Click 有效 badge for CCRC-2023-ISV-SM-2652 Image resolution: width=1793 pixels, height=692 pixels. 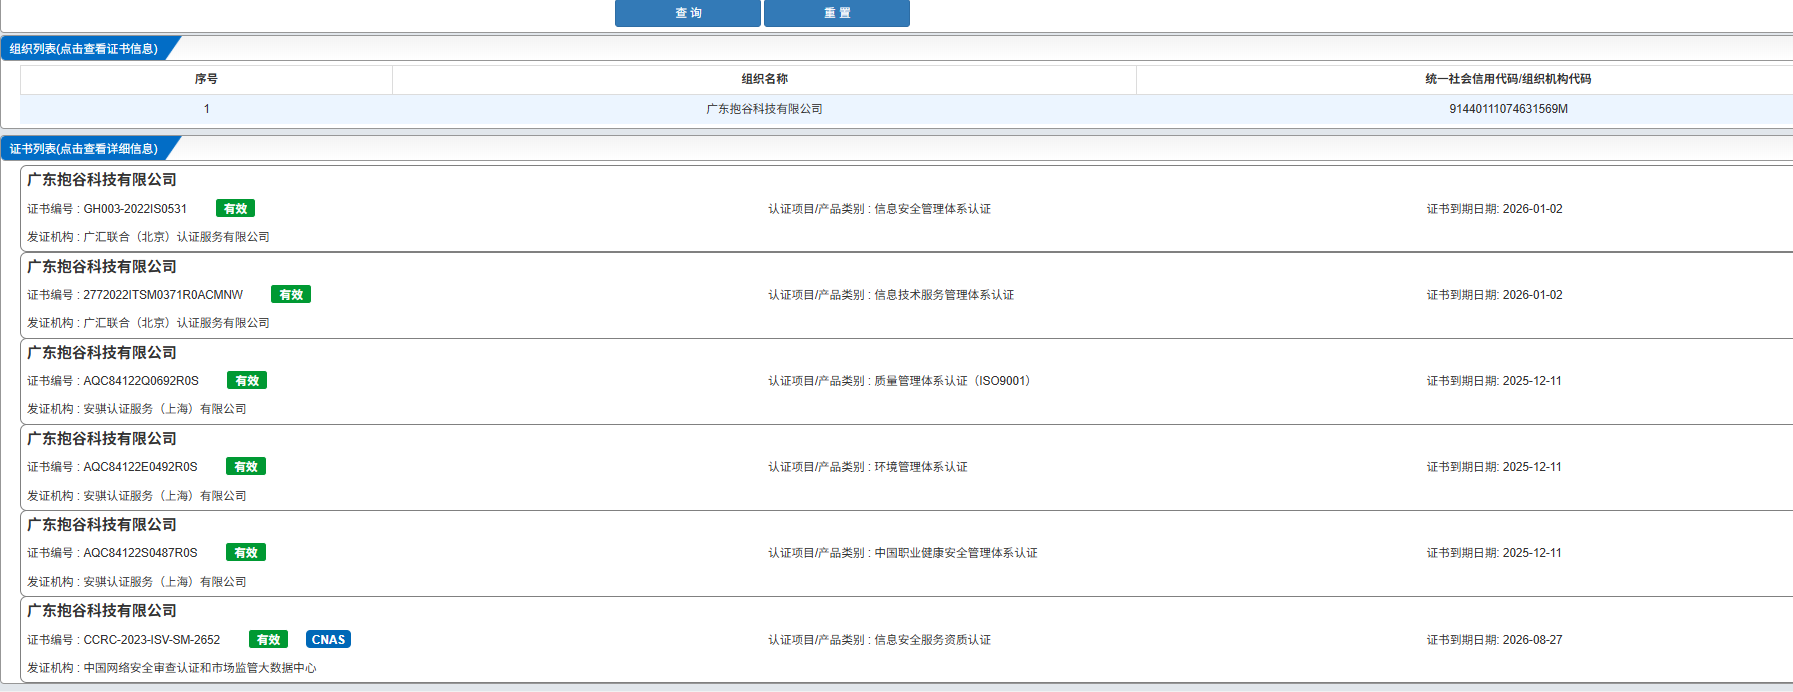268,640
